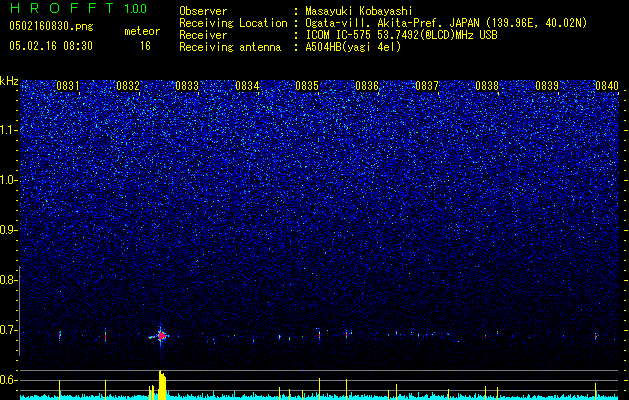Click the version number 1.00
Viewport: 629px width, 400px height.
click(x=136, y=8)
